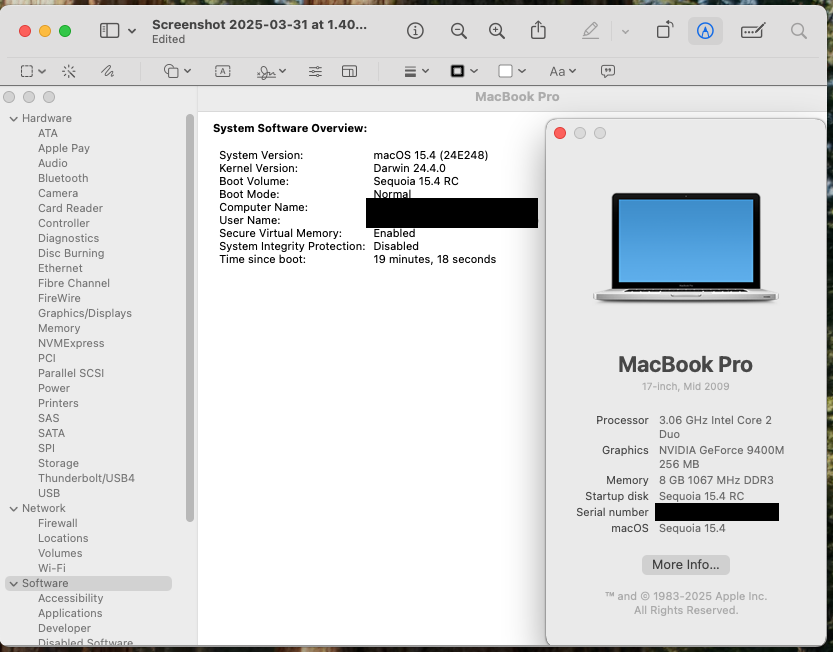Select Thunderbolt/USB4 entry
The width and height of the screenshot is (833, 652).
coord(86,478)
